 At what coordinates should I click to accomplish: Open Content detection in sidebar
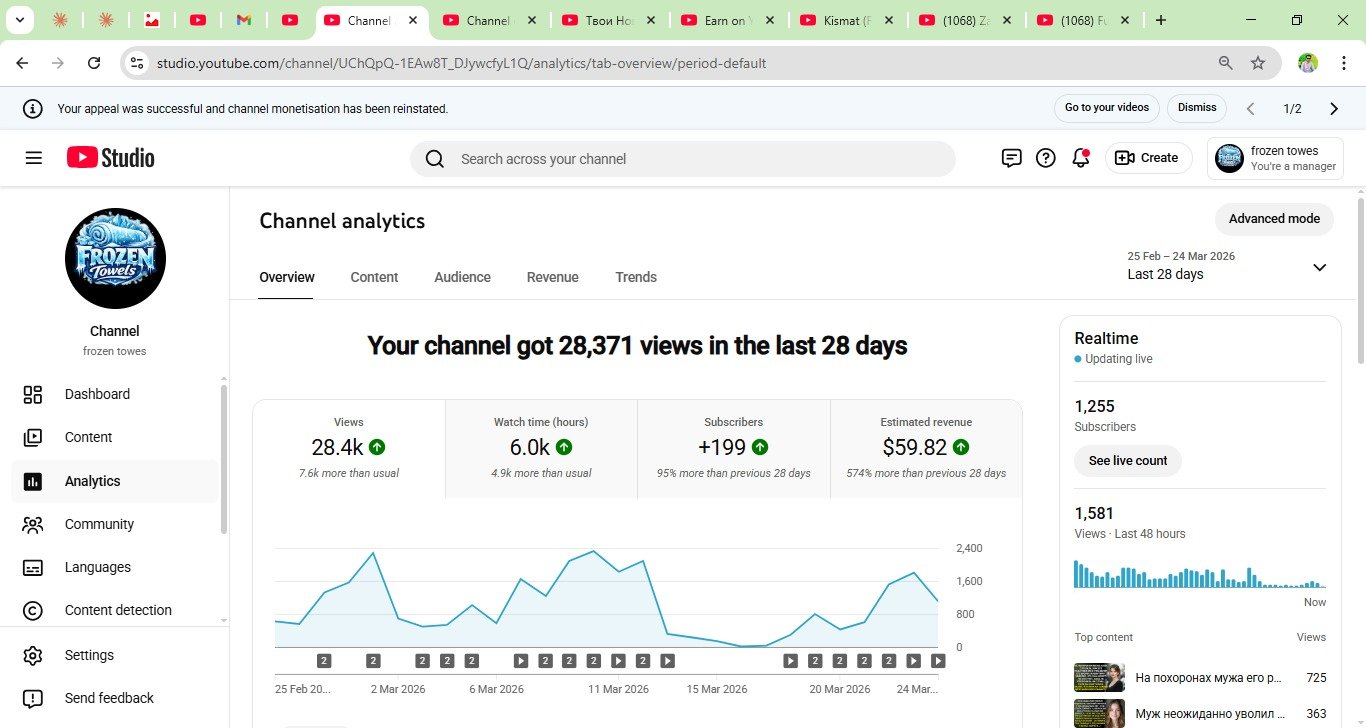coord(118,610)
